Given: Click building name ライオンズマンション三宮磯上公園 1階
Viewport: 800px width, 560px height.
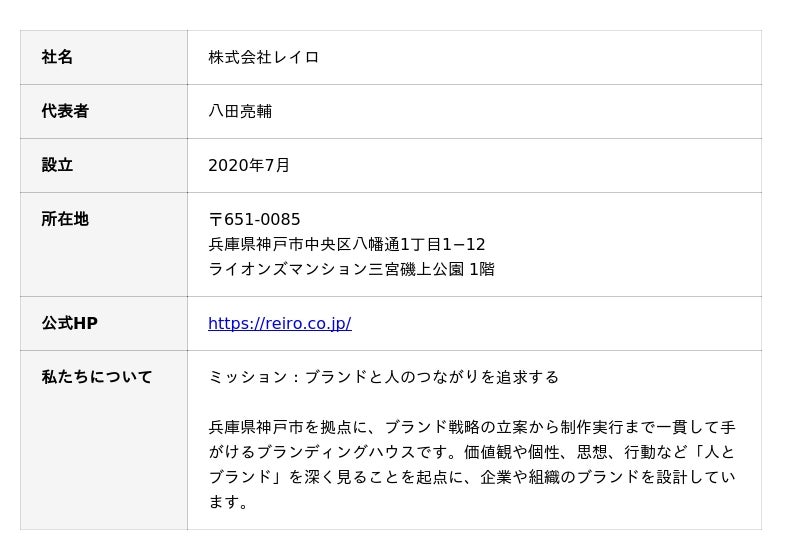Looking at the screenshot, I should 352,269.
